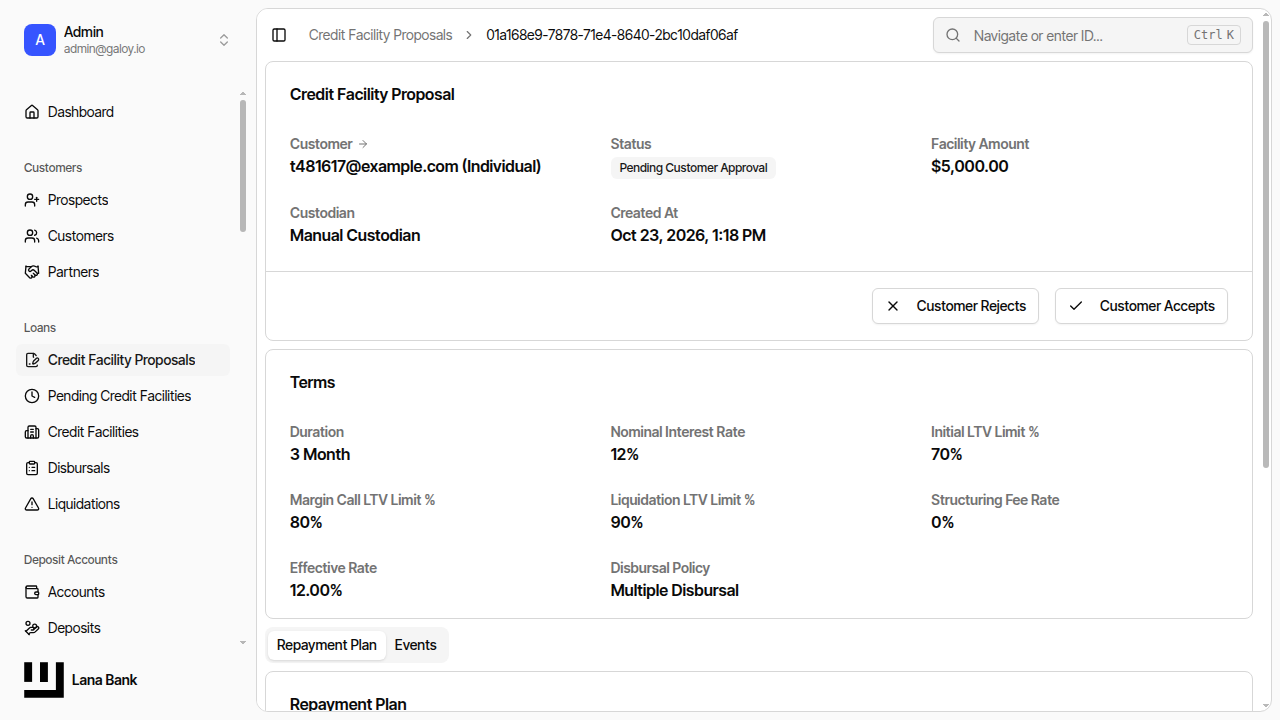The width and height of the screenshot is (1280, 720).
Task: Click the Credit Facility Proposals pencil icon
Action: 32,360
